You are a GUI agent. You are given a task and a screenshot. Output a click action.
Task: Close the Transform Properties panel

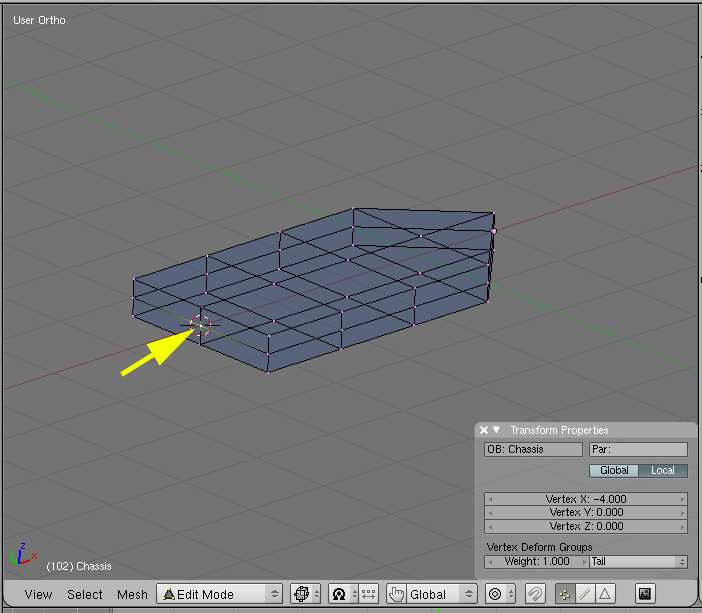coord(484,430)
